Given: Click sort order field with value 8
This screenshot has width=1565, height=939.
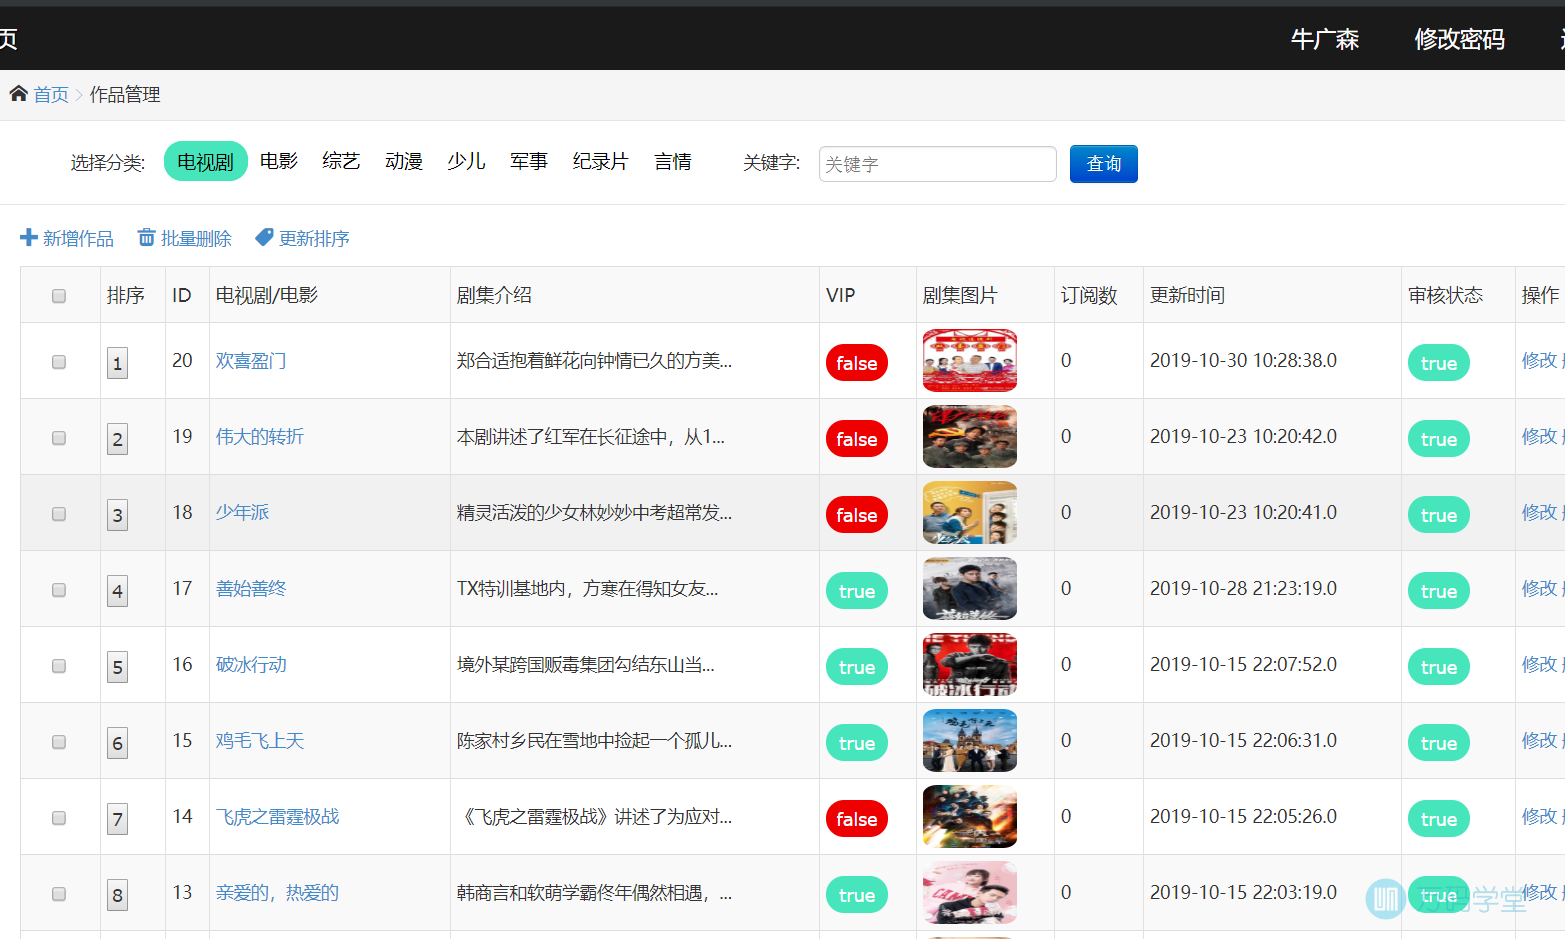Looking at the screenshot, I should [x=117, y=895].
